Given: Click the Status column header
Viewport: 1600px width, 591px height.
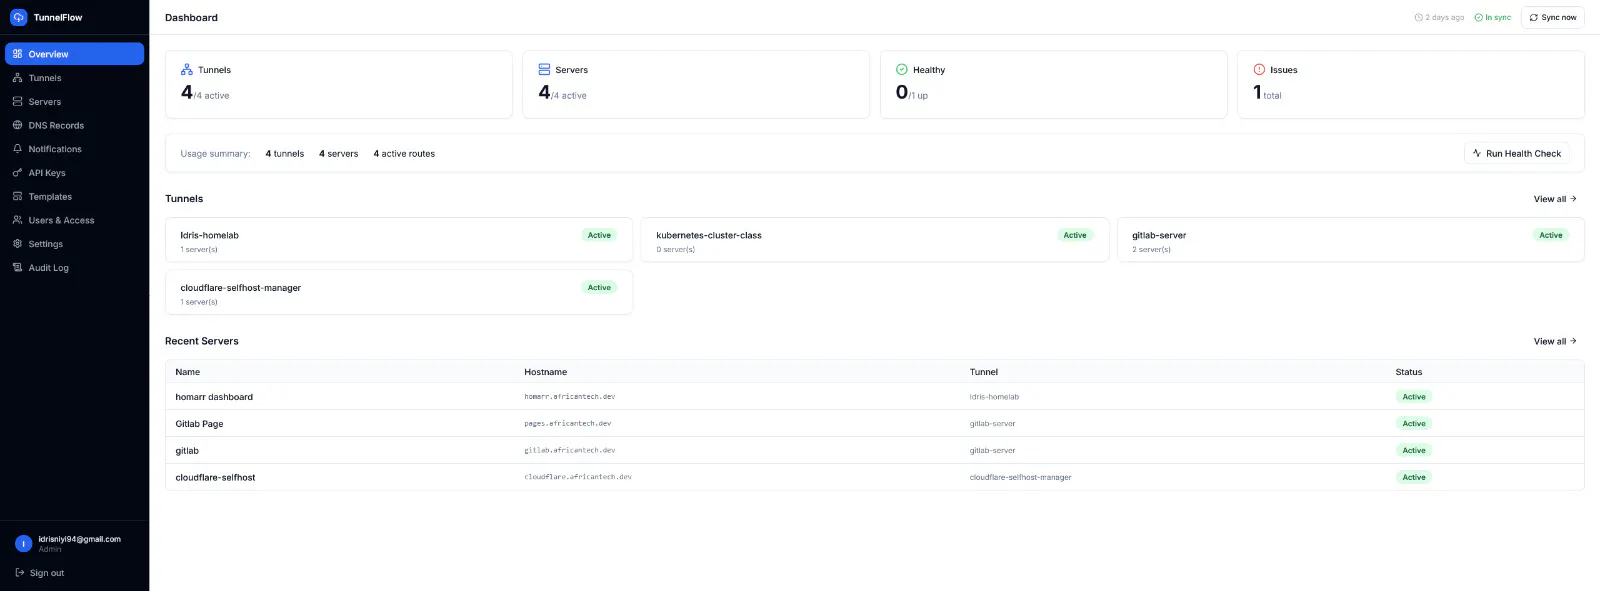Looking at the screenshot, I should [1409, 372].
